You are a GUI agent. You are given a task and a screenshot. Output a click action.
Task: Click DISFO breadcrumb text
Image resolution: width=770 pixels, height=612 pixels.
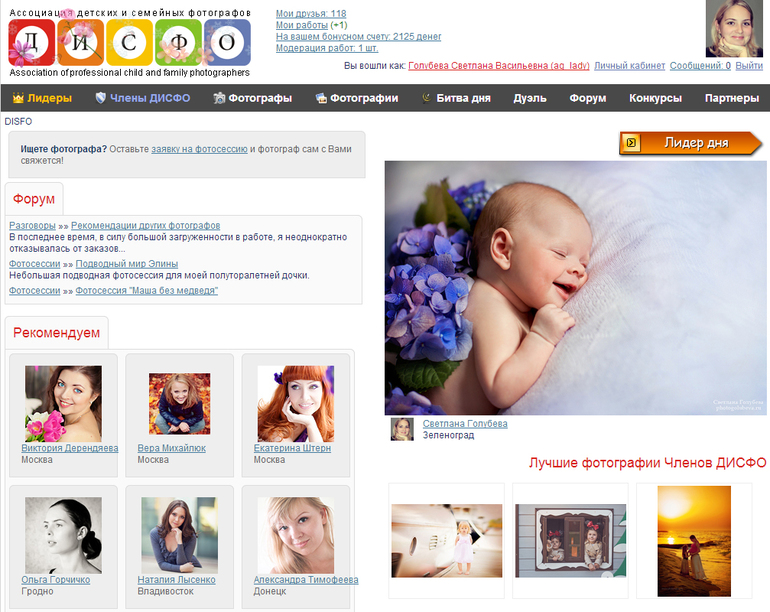[18, 121]
